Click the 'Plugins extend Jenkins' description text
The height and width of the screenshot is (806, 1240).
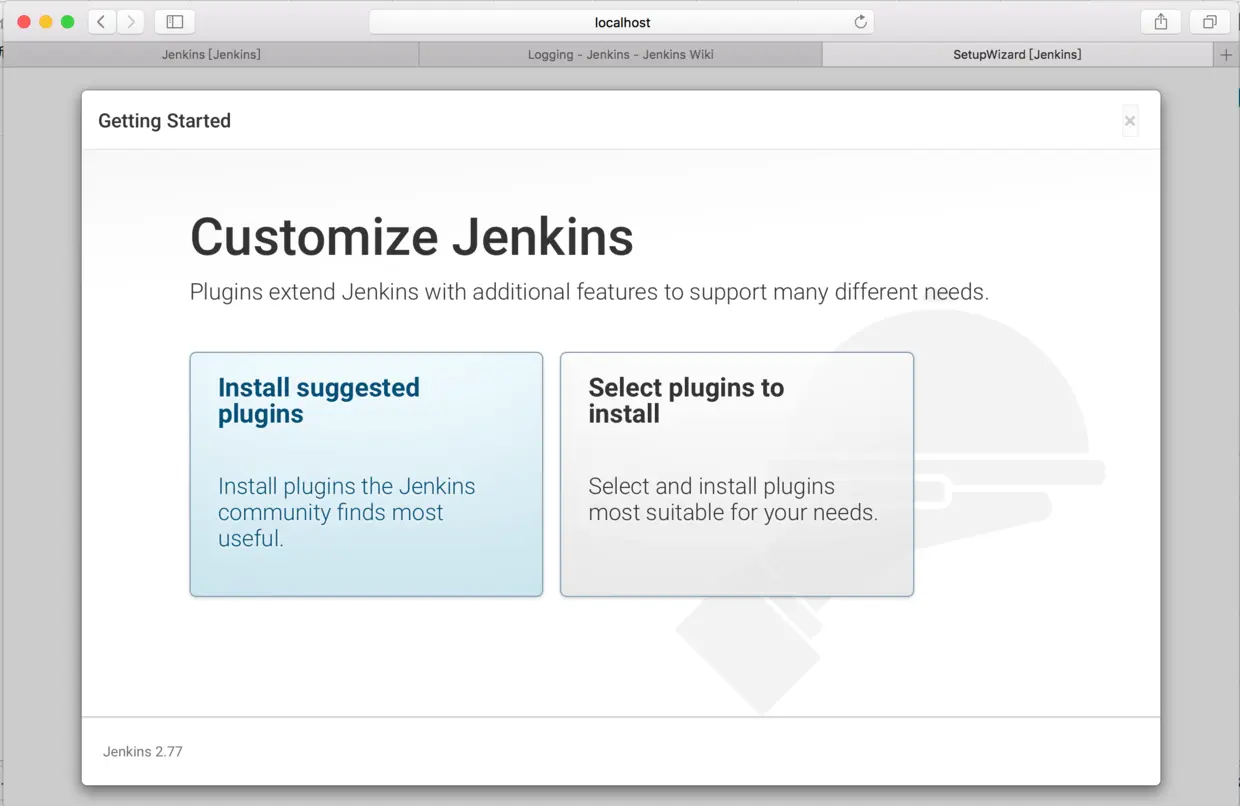point(589,292)
